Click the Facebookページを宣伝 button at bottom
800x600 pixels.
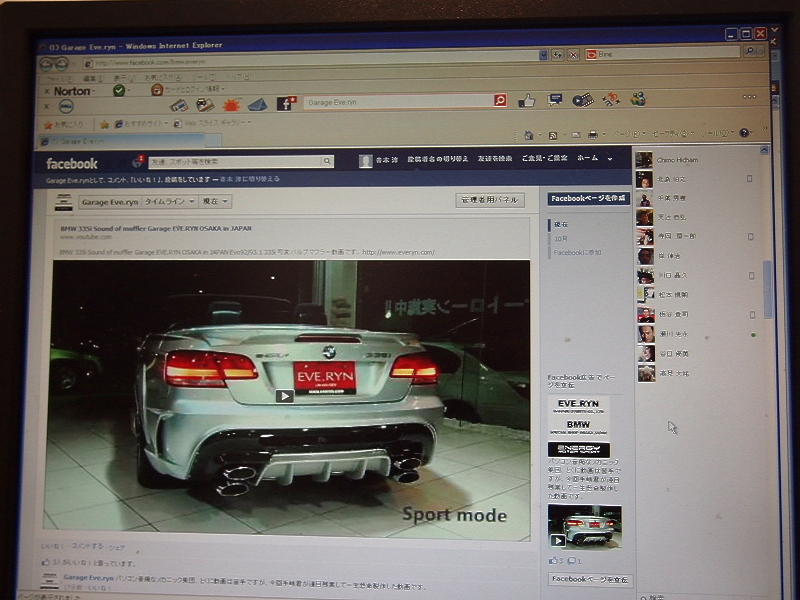click(590, 580)
